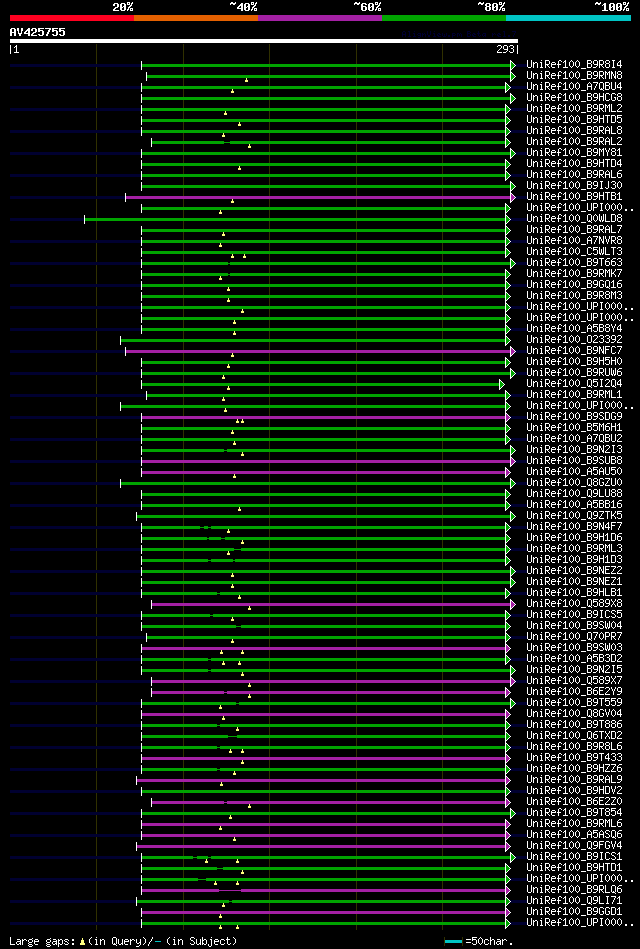Image resolution: width=640 pixels, height=949 pixels.
Task: Click the orange ~40% identity legend bar
Action: pyautogui.click(x=196, y=18)
